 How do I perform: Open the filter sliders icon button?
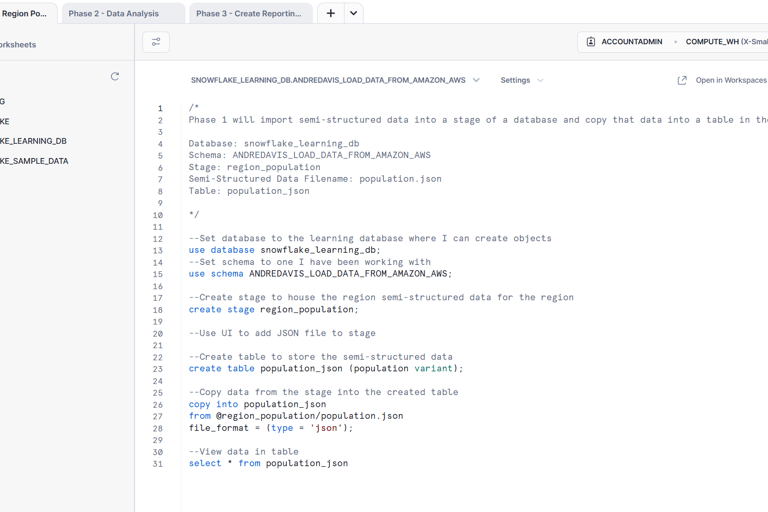click(x=156, y=42)
